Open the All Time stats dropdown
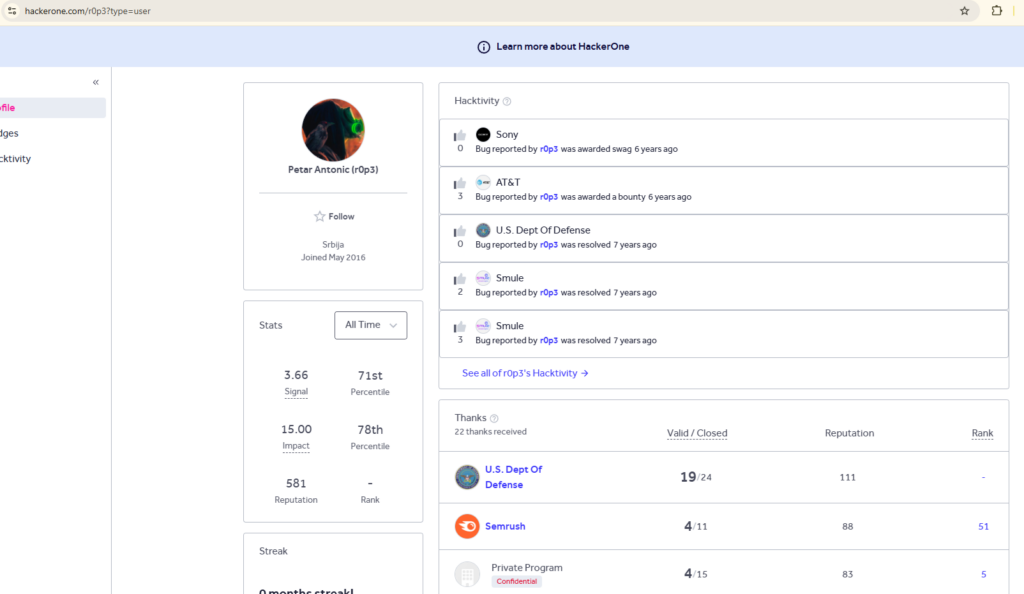 coord(370,325)
